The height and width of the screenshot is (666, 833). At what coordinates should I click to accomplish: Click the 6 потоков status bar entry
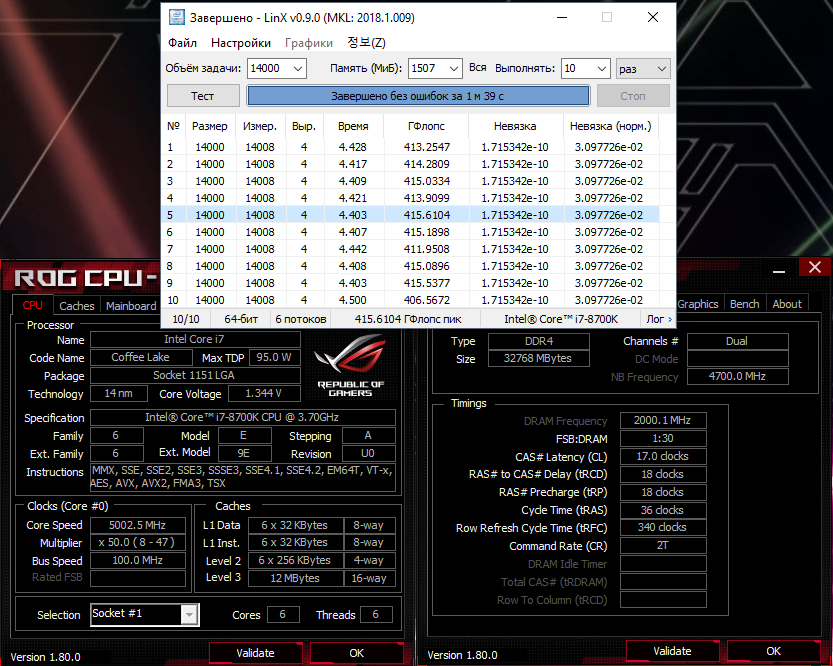point(301,319)
